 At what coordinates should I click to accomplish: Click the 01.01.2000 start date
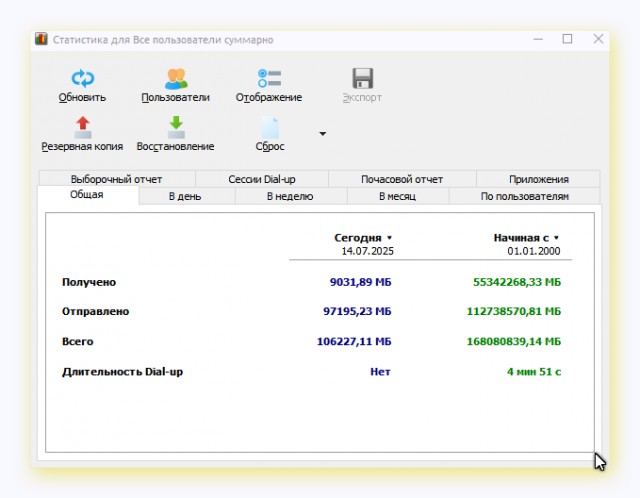pyautogui.click(x=534, y=251)
